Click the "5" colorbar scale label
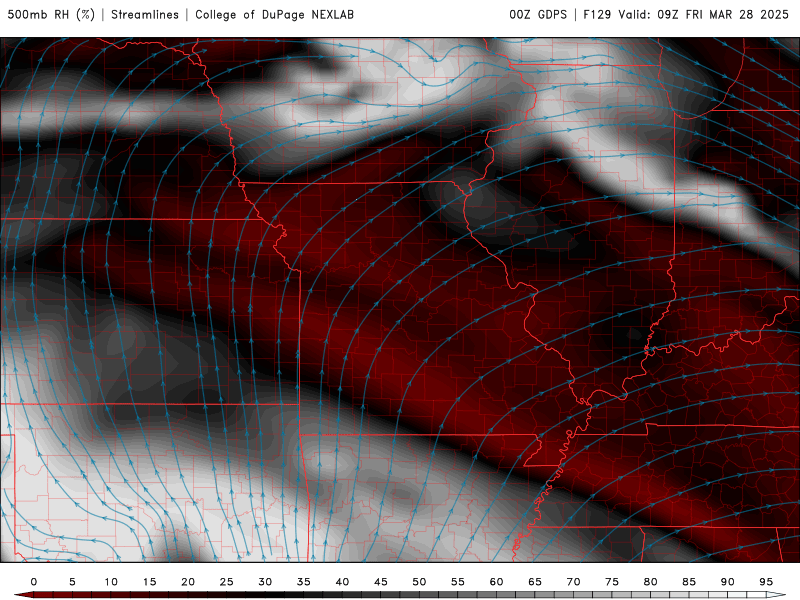The height and width of the screenshot is (600, 800). tap(72, 582)
